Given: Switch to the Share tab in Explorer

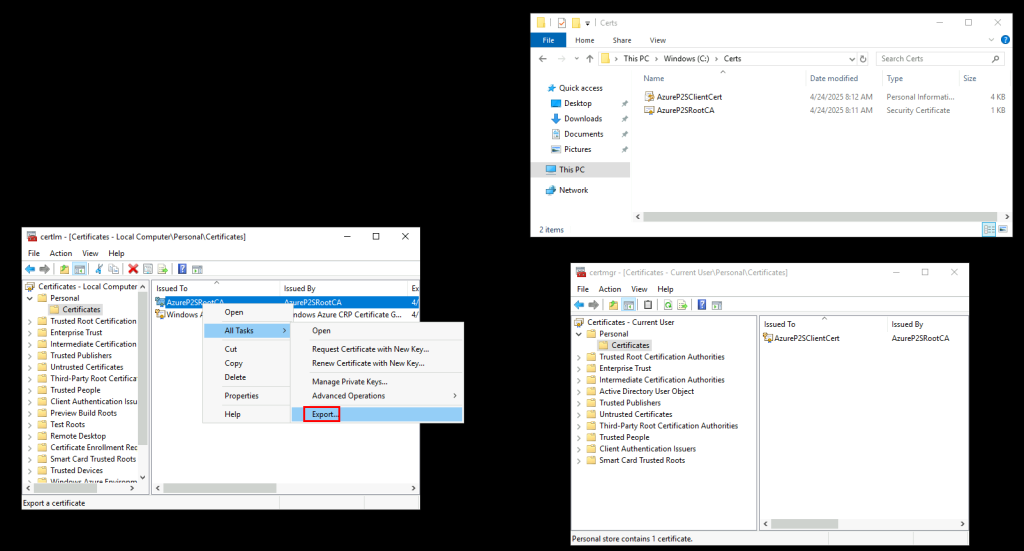Looking at the screenshot, I should point(621,40).
